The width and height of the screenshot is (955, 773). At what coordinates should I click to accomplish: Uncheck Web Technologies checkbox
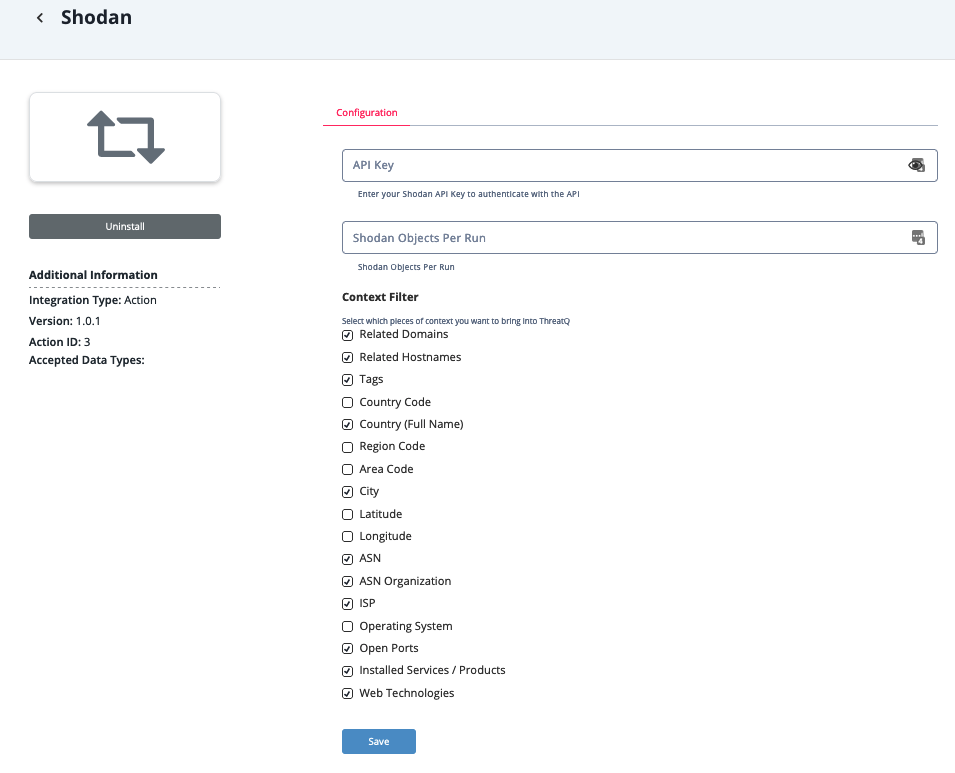(348, 694)
